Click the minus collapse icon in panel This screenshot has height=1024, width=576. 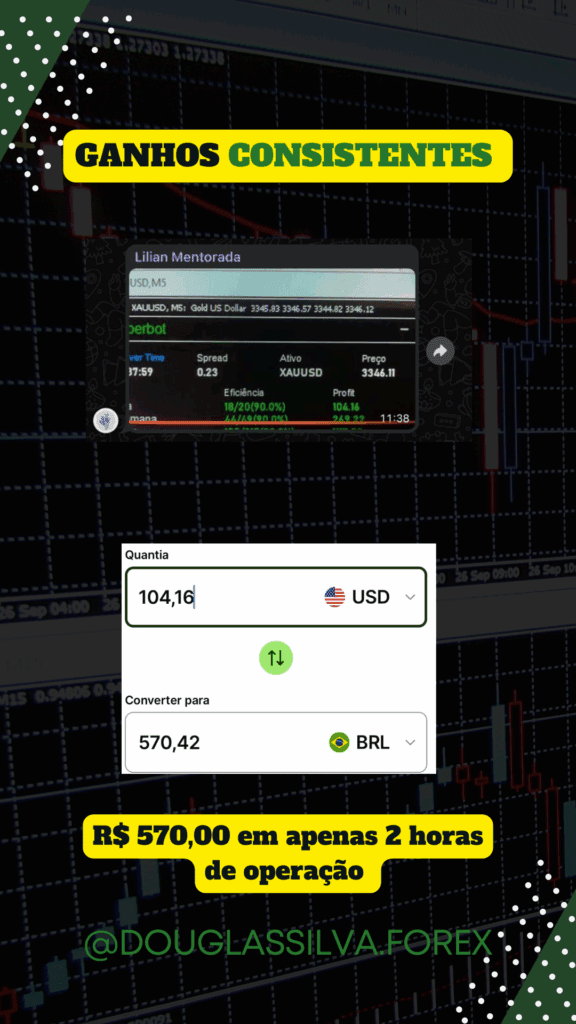tap(404, 330)
